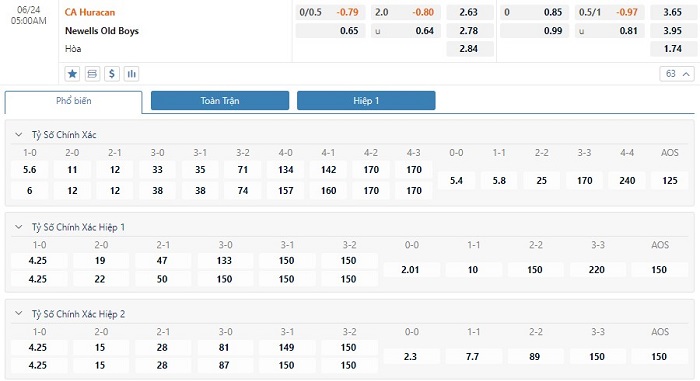Pick second half 2-2 odds 89

click(535, 356)
